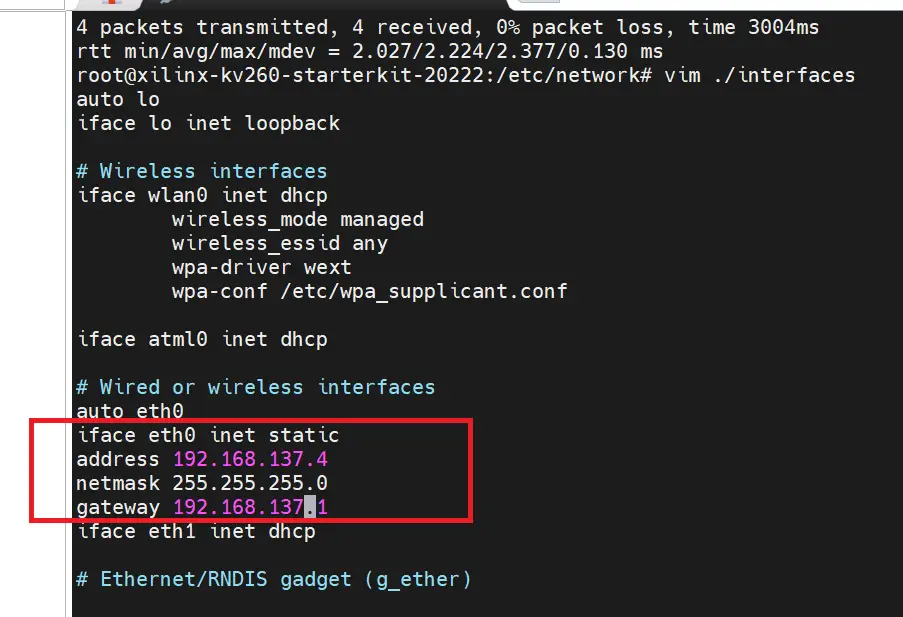Click the vim cursor block in gateway address
903x617 pixels.
[x=310, y=507]
